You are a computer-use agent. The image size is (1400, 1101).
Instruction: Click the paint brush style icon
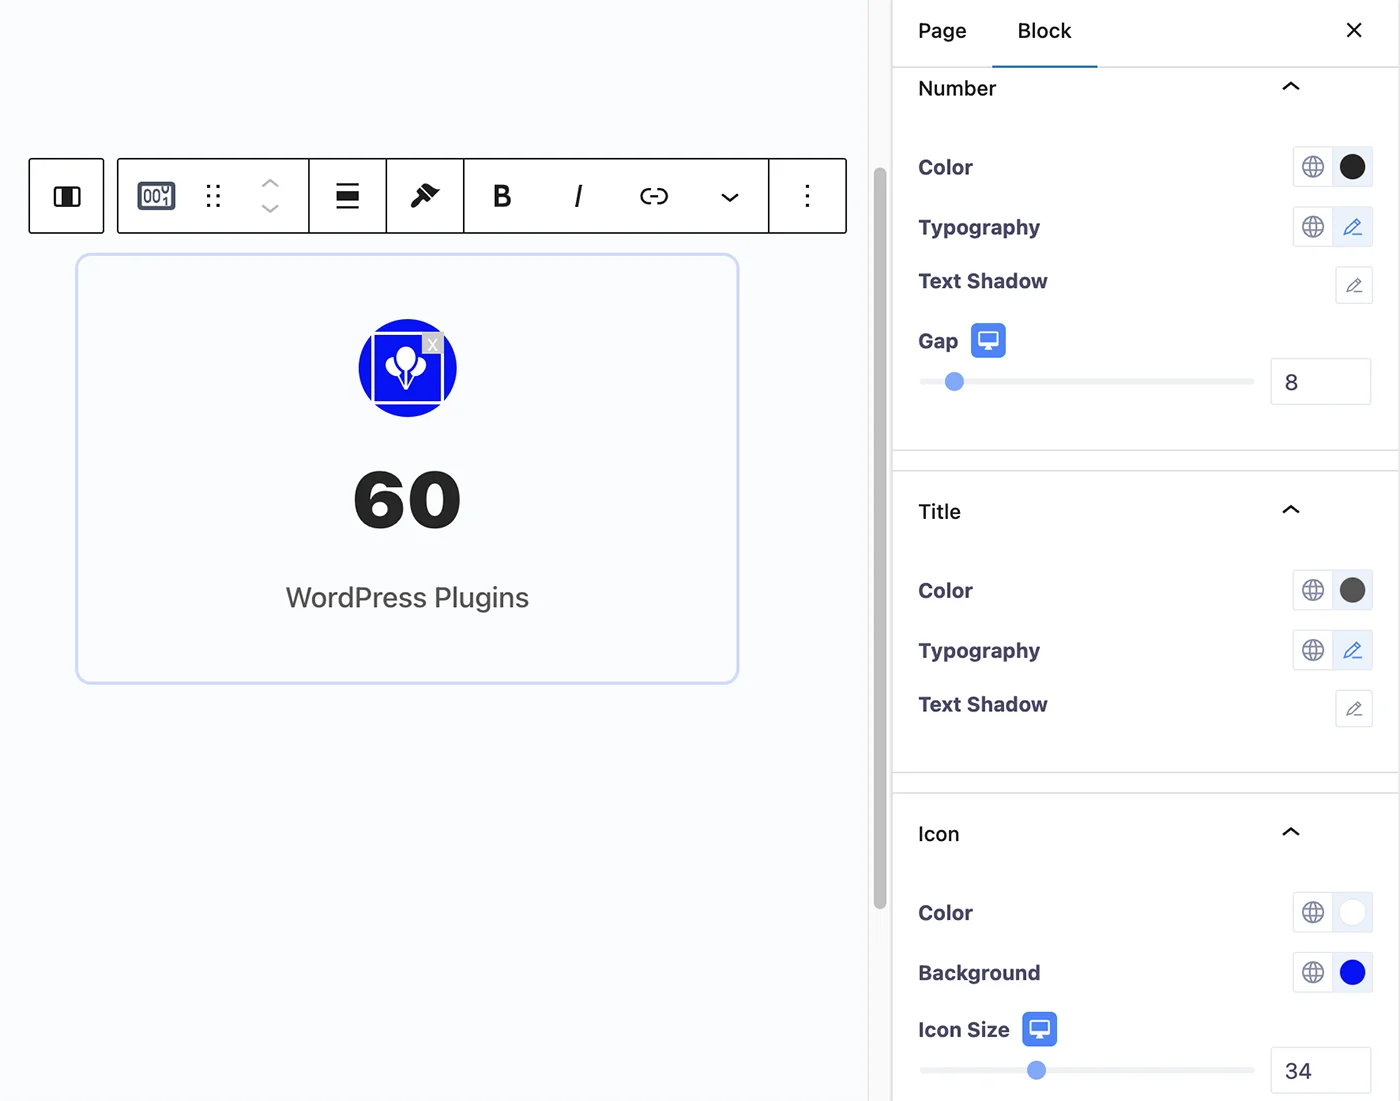[425, 196]
